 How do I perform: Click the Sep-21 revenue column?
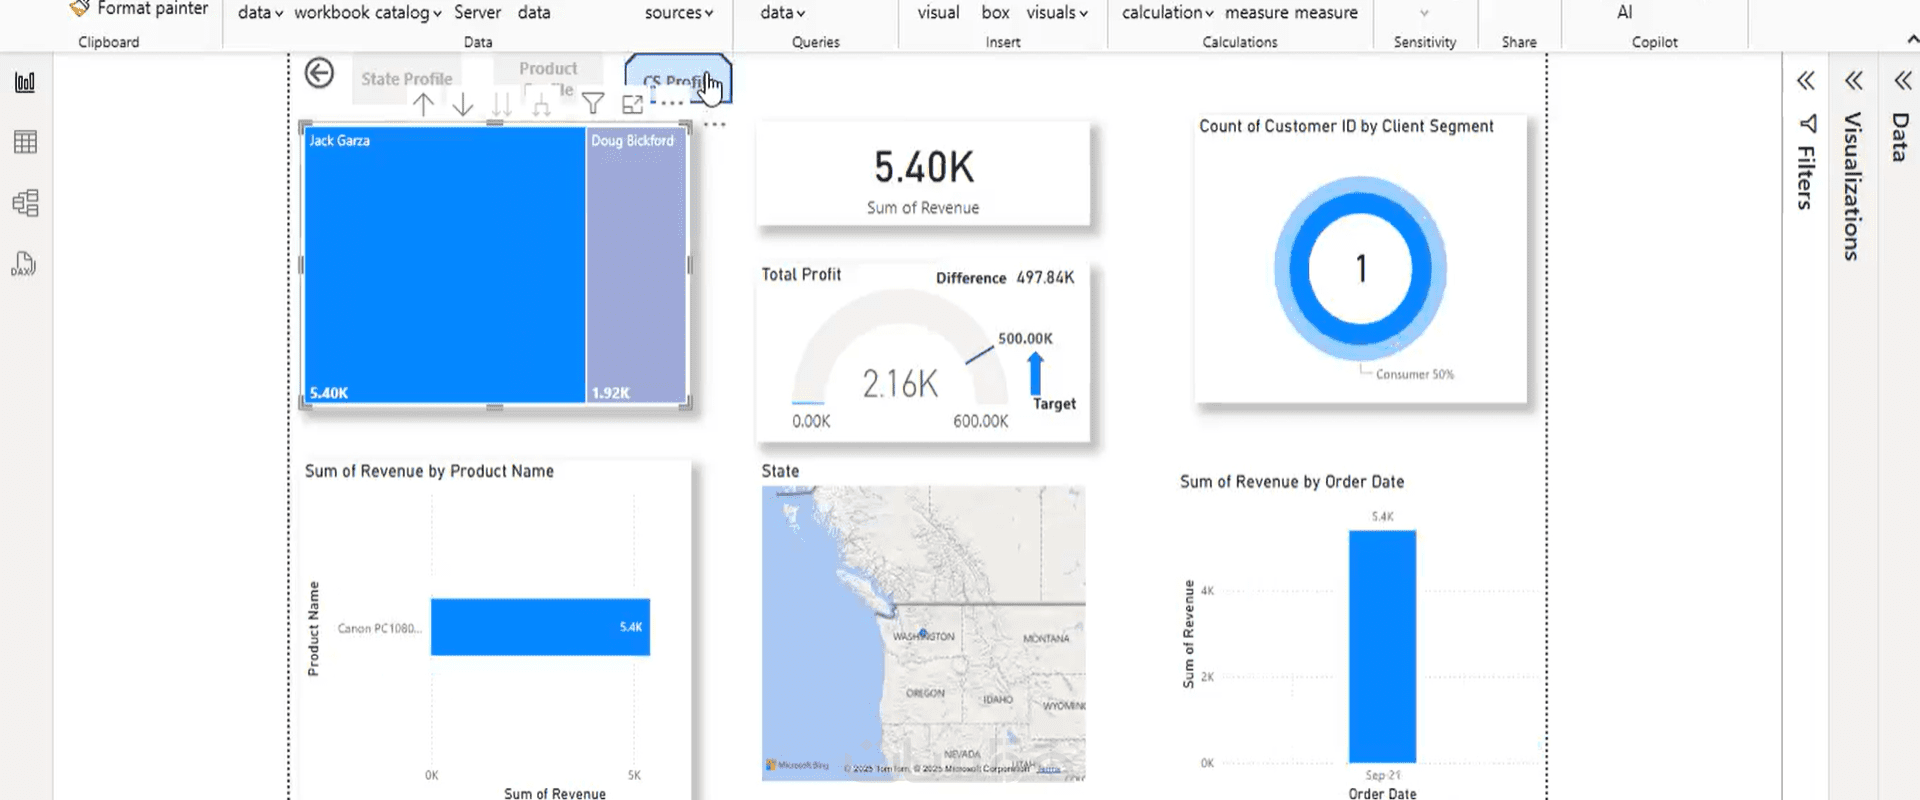[1382, 646]
